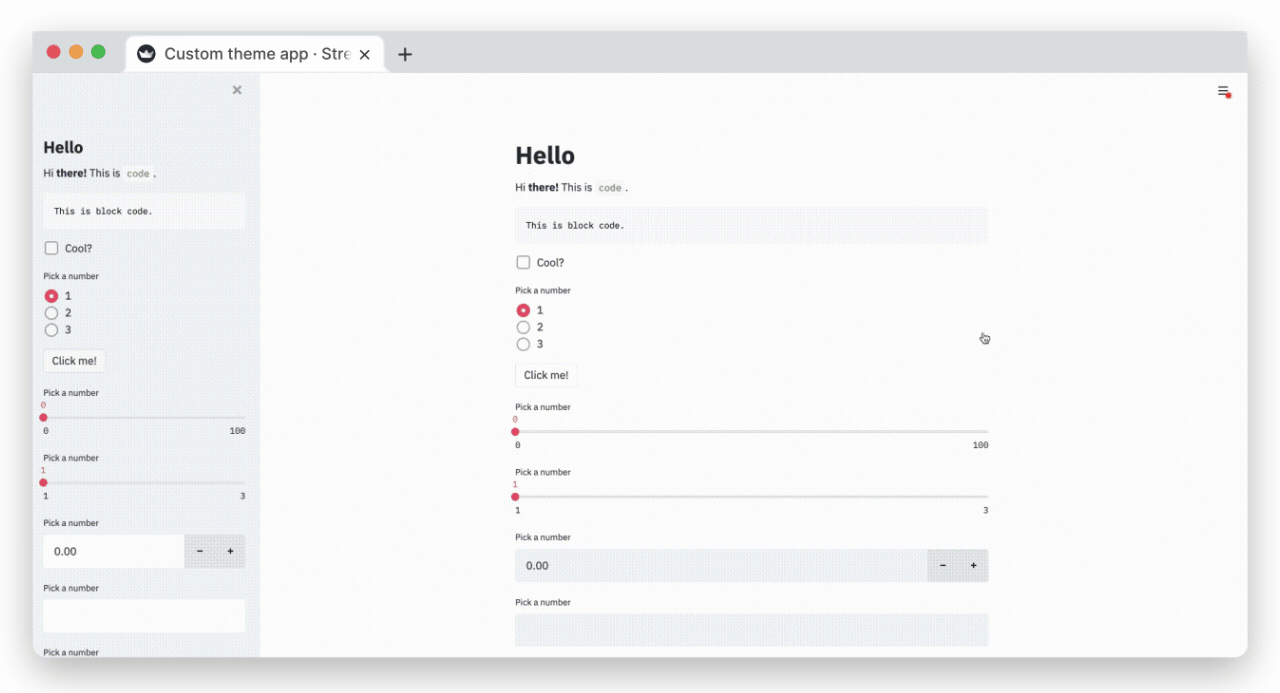Close the Custom theme app browser tab
This screenshot has height=693, width=1280.
364,54
